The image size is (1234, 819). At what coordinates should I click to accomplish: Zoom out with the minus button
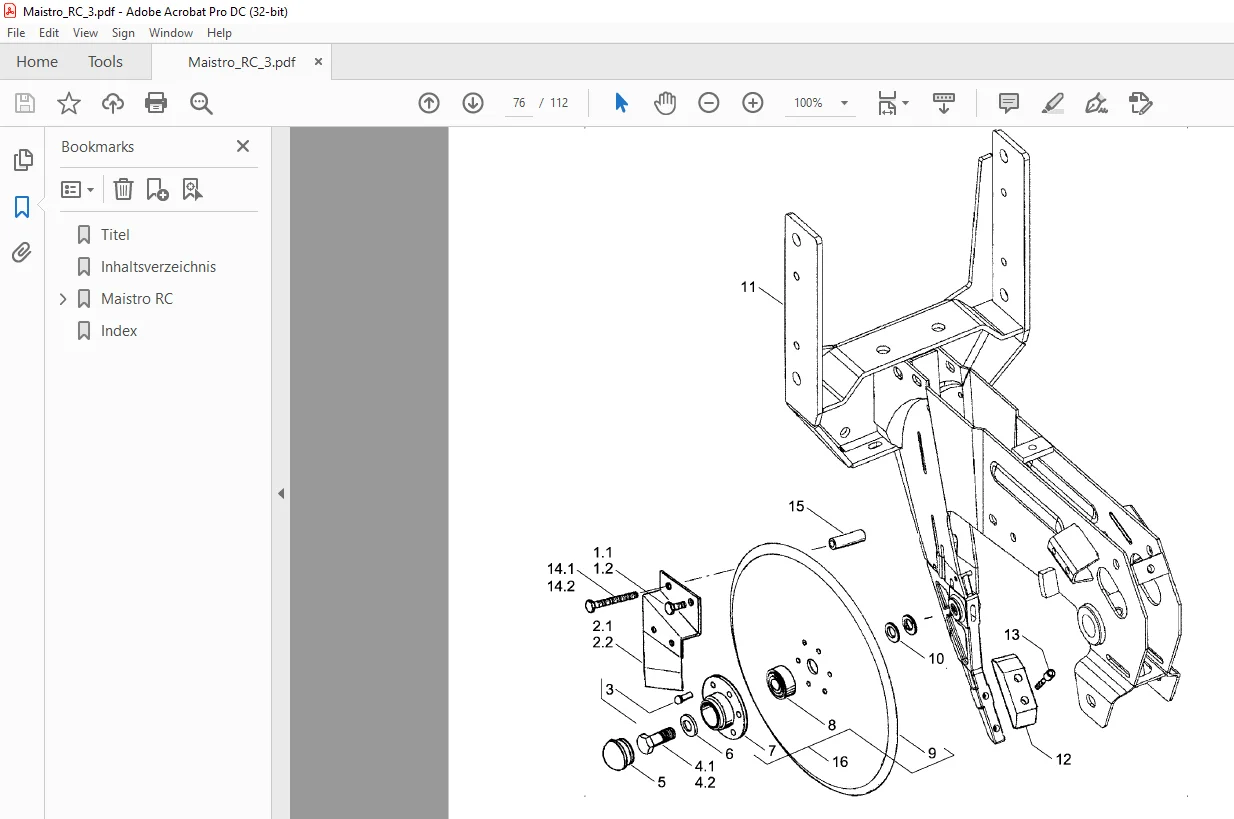[x=709, y=103]
